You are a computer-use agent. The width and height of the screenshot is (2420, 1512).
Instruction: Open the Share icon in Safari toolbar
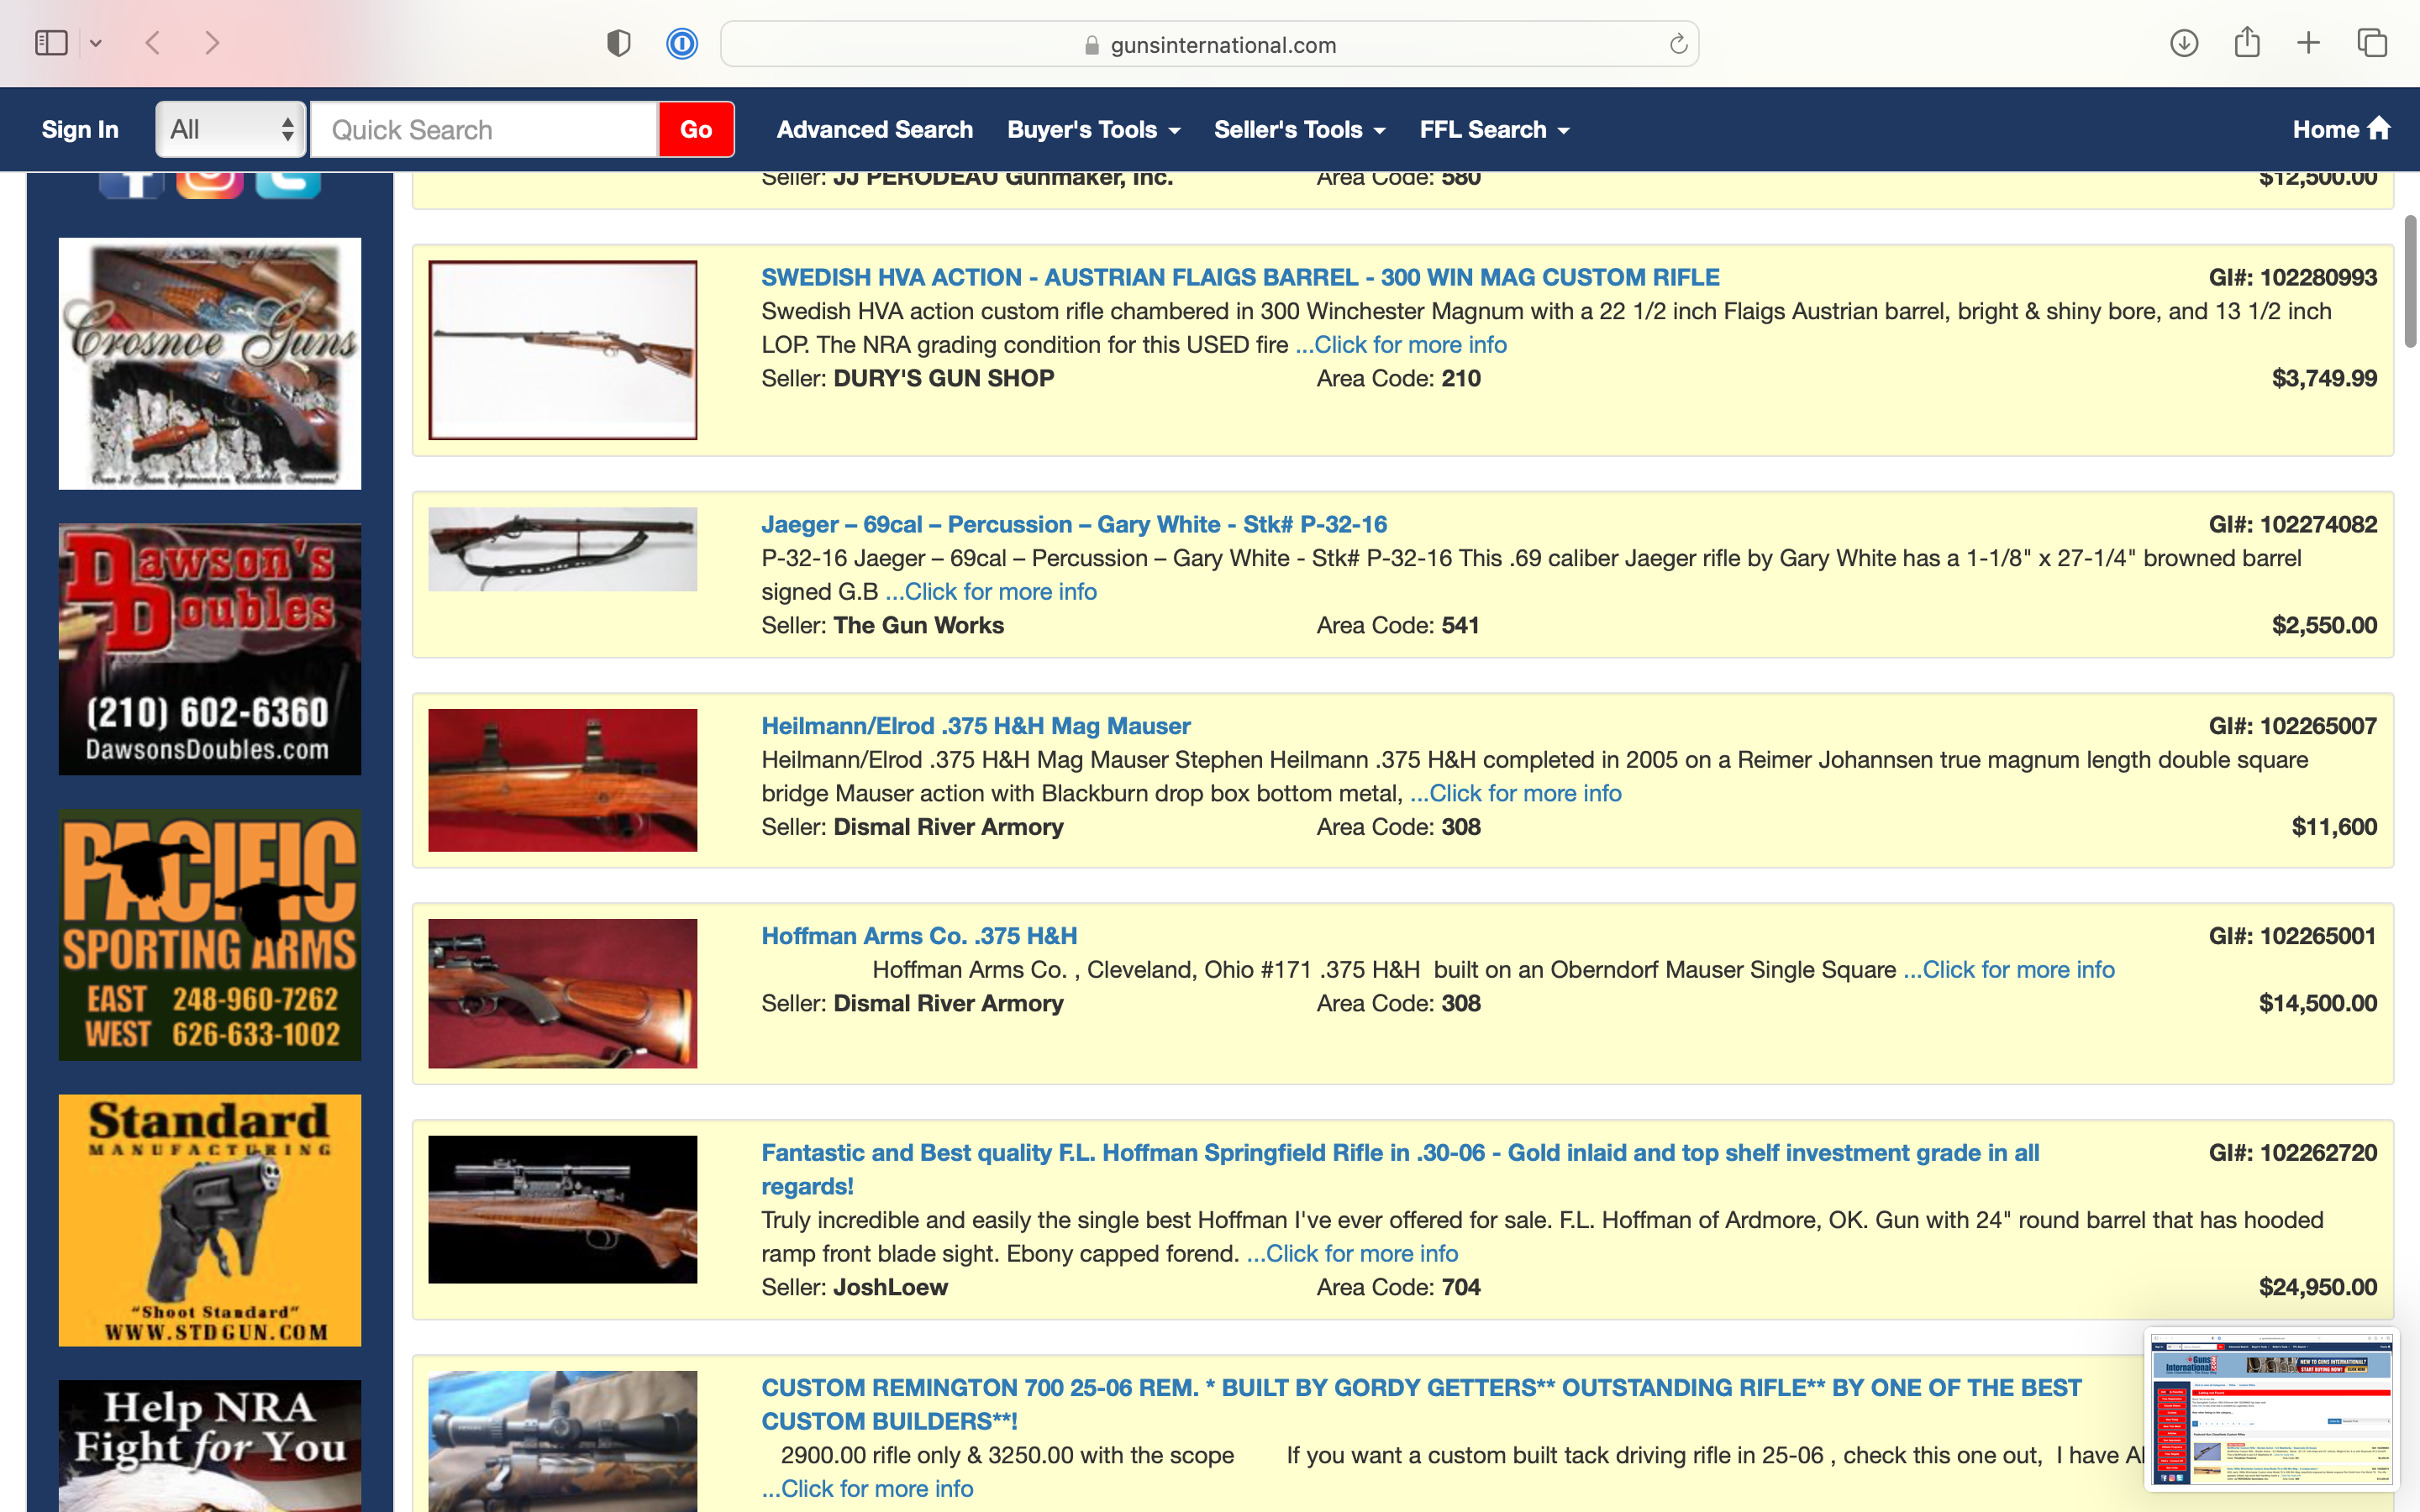tap(2247, 42)
